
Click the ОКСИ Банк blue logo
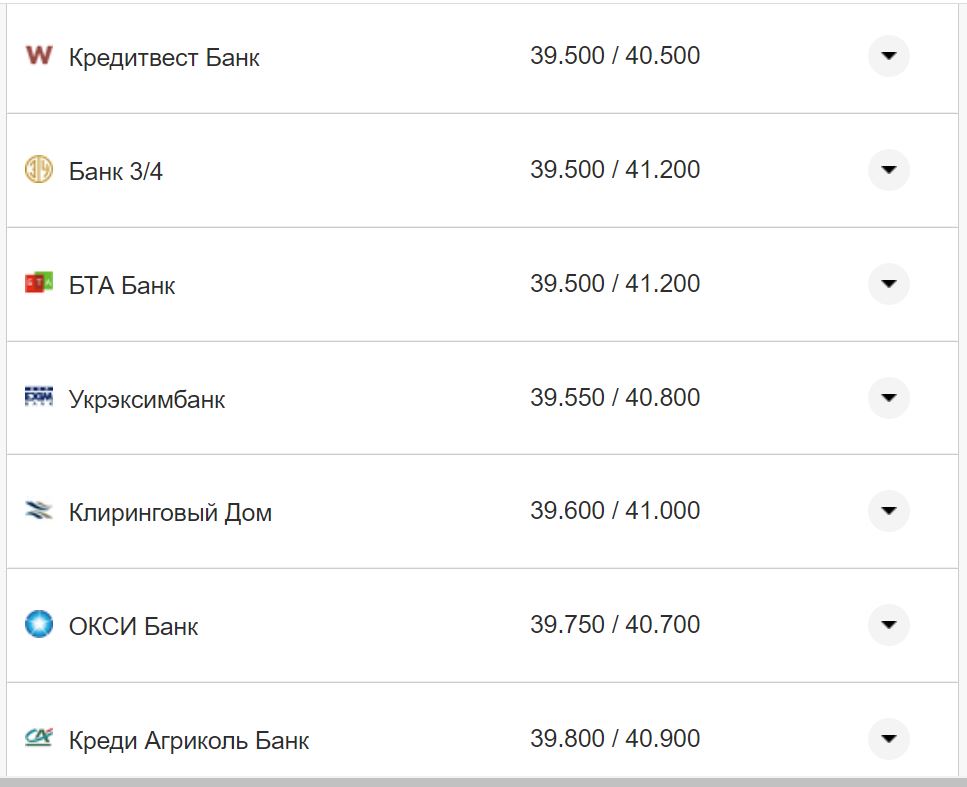coord(38,625)
